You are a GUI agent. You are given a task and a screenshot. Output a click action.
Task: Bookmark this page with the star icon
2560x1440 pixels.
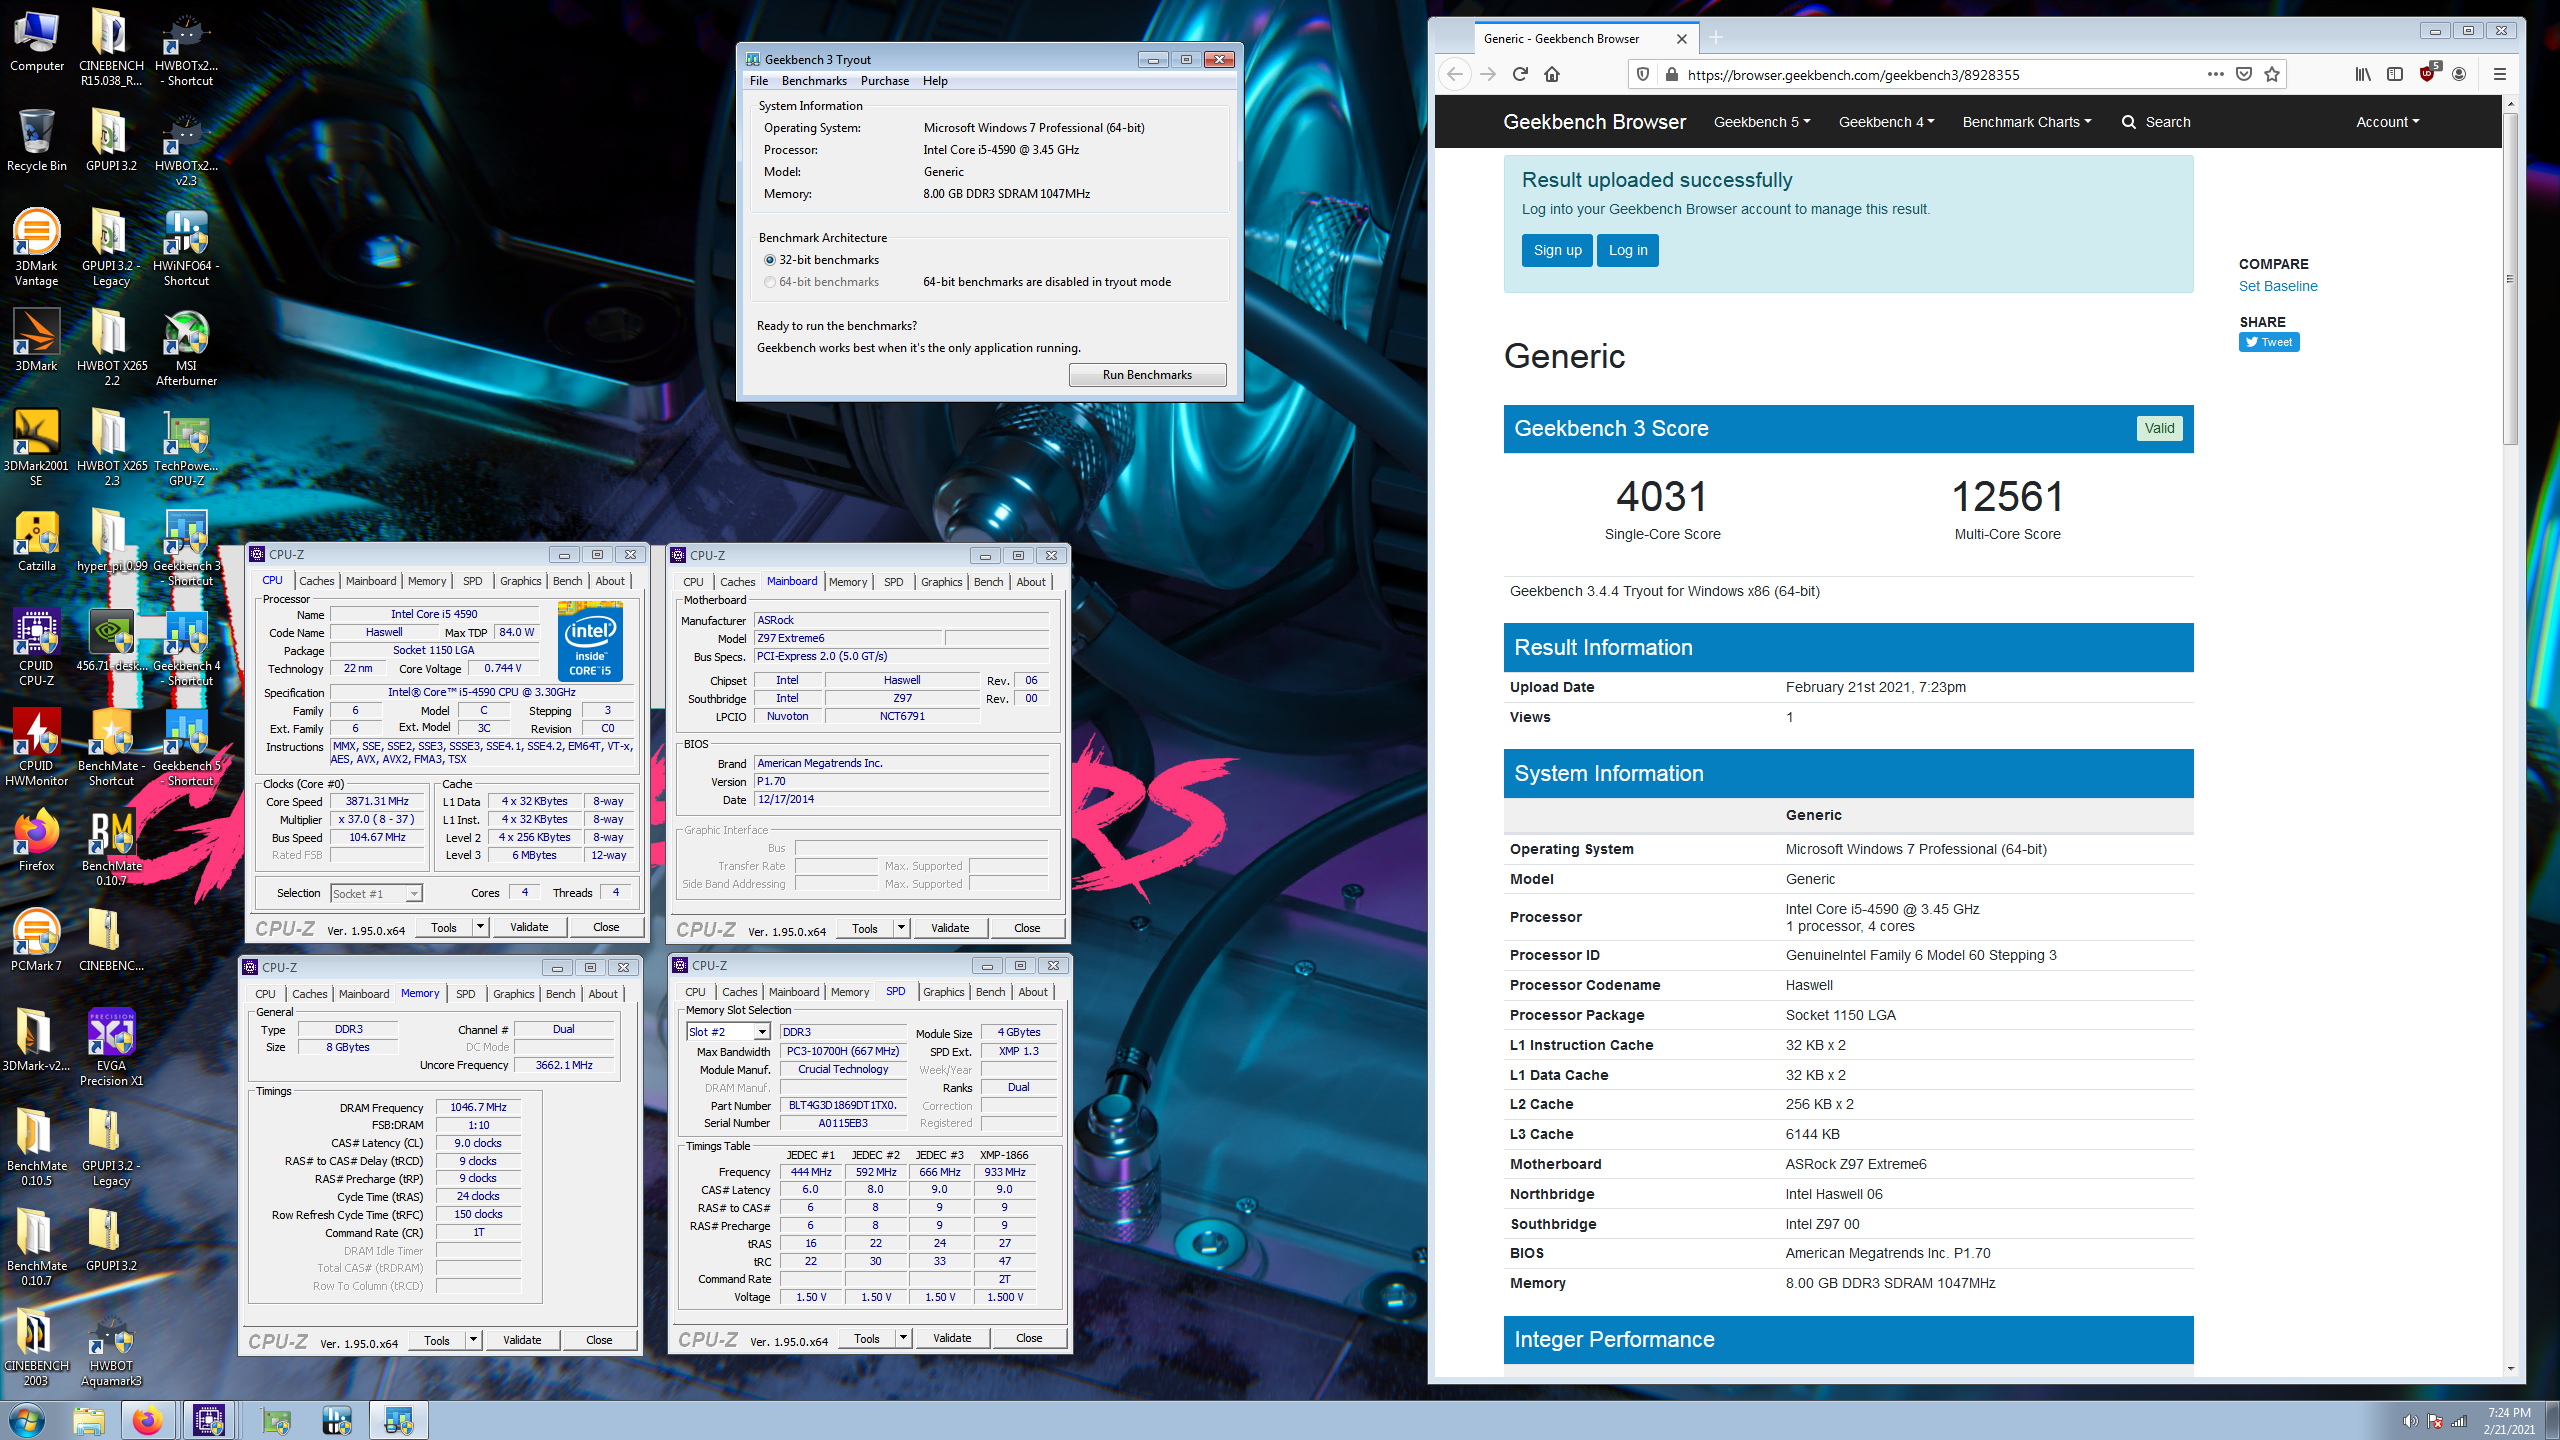tap(2272, 74)
